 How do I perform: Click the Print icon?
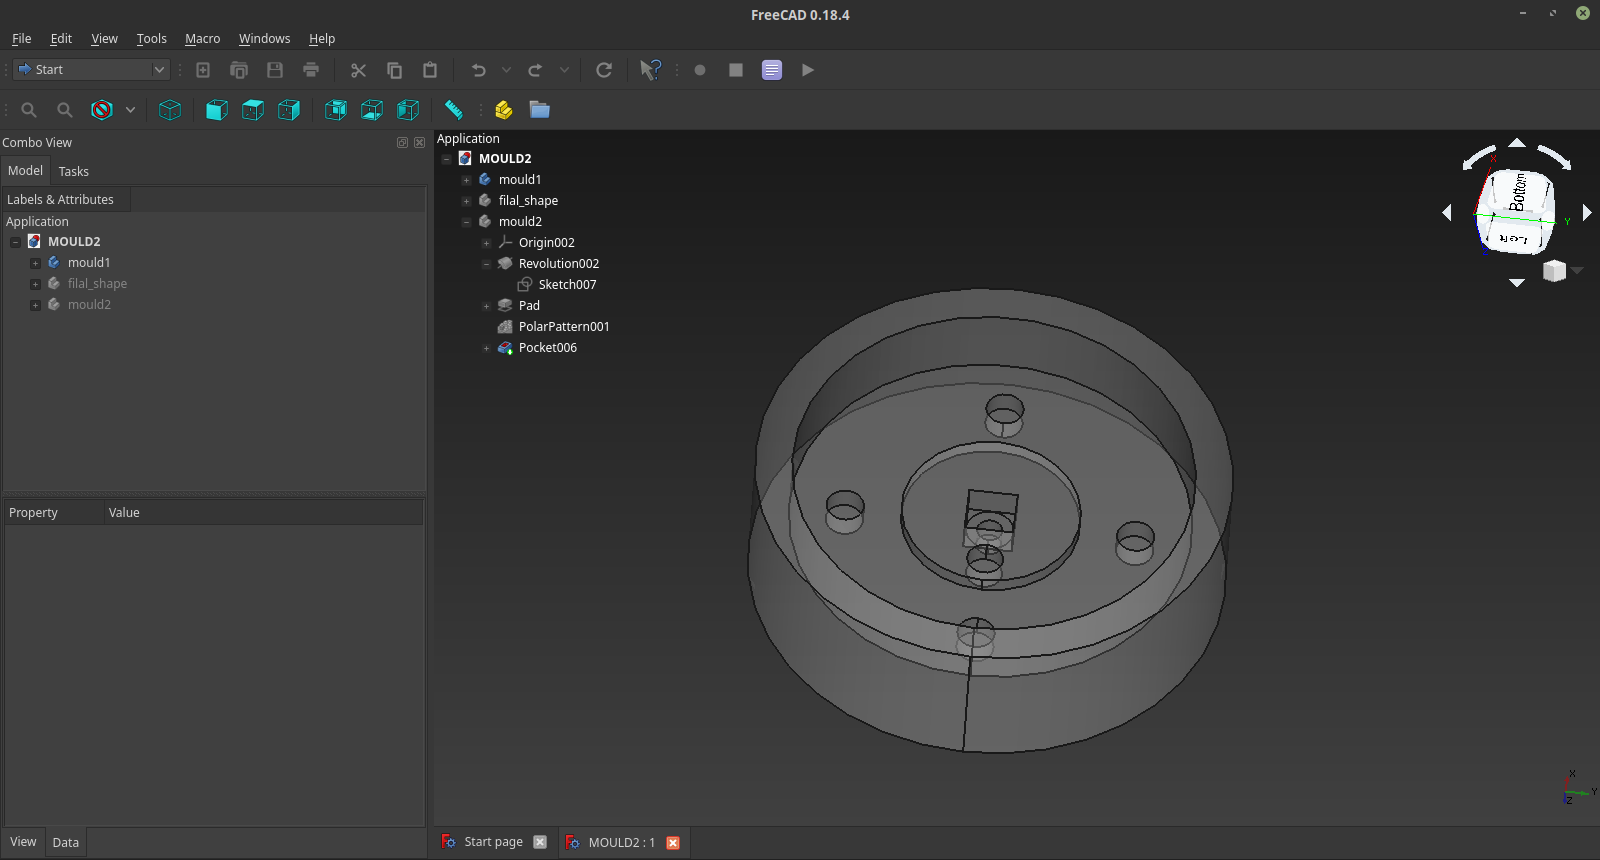coord(311,70)
